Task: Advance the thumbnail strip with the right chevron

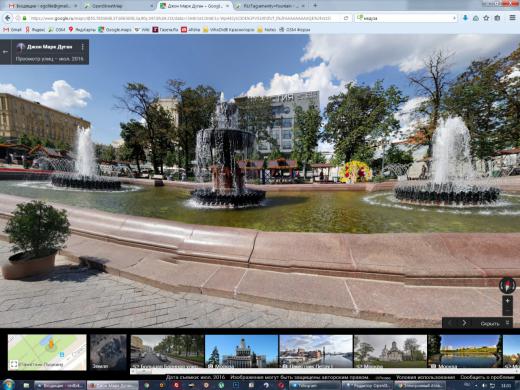Action: (x=464, y=323)
